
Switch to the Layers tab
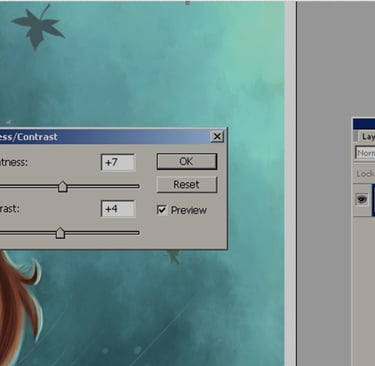(367, 137)
